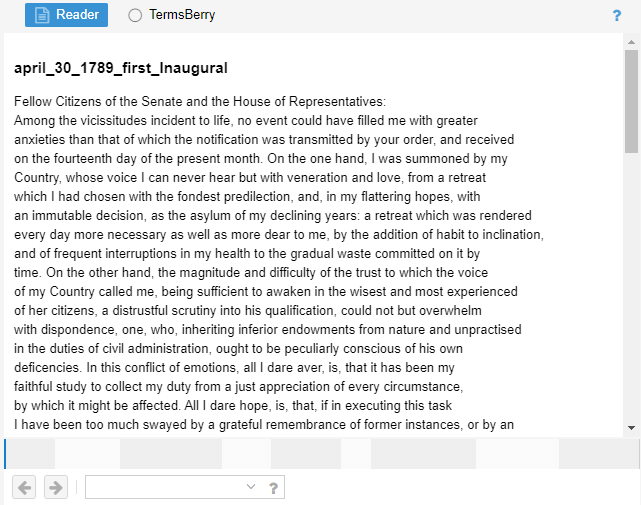
Task: Click the blue marker at bar's left edge
Action: [x=6, y=453]
